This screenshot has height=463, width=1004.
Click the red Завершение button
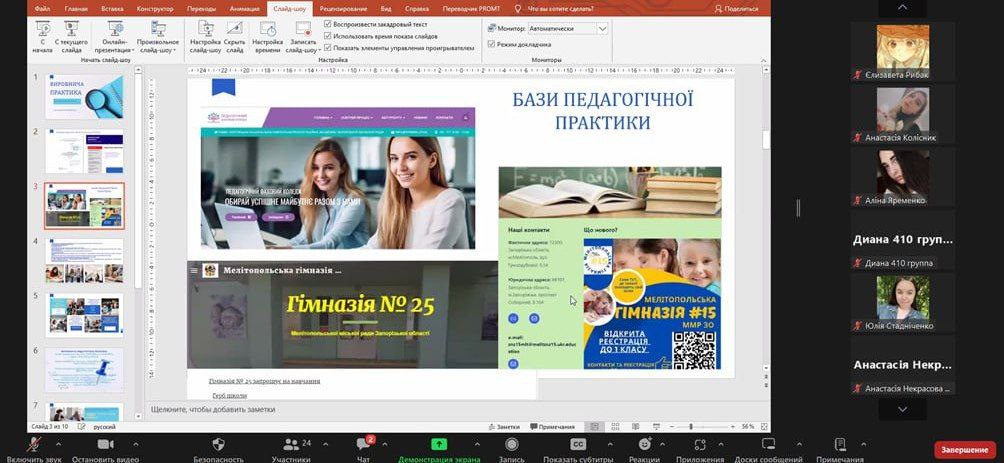pos(965,450)
